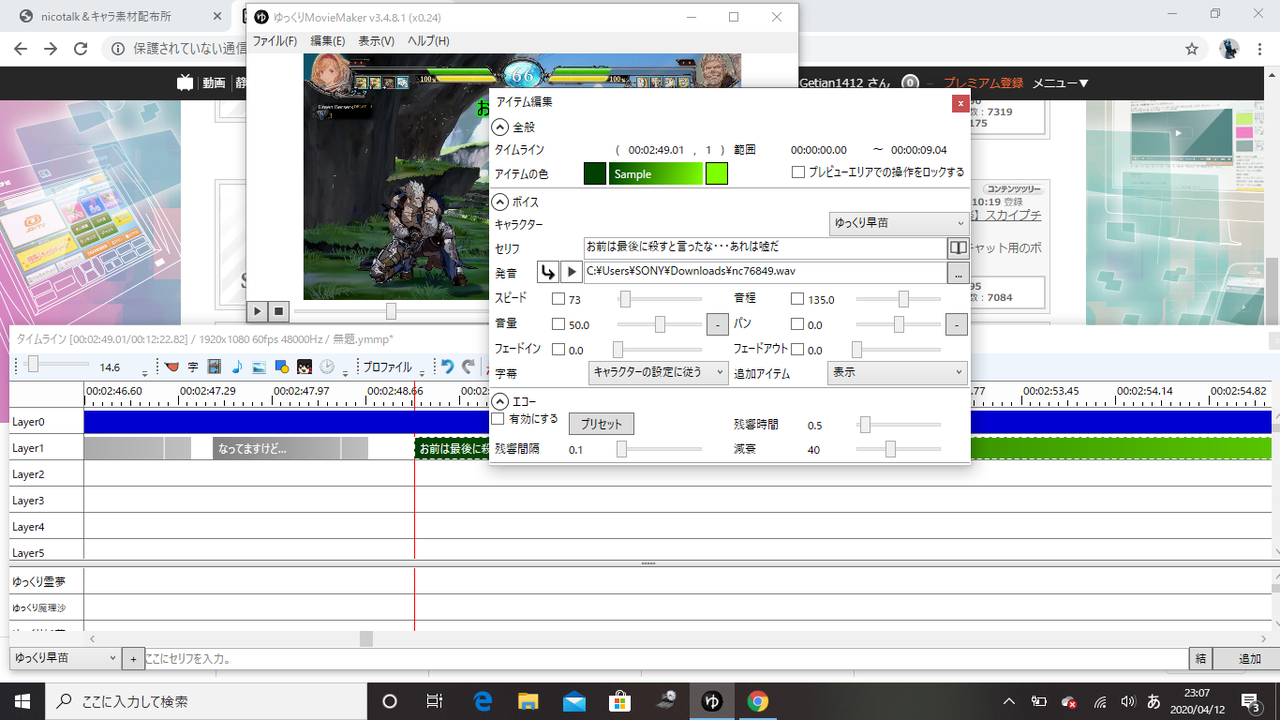Toggle the 音程 checkbox
This screenshot has height=720, width=1280.
[x=797, y=299]
